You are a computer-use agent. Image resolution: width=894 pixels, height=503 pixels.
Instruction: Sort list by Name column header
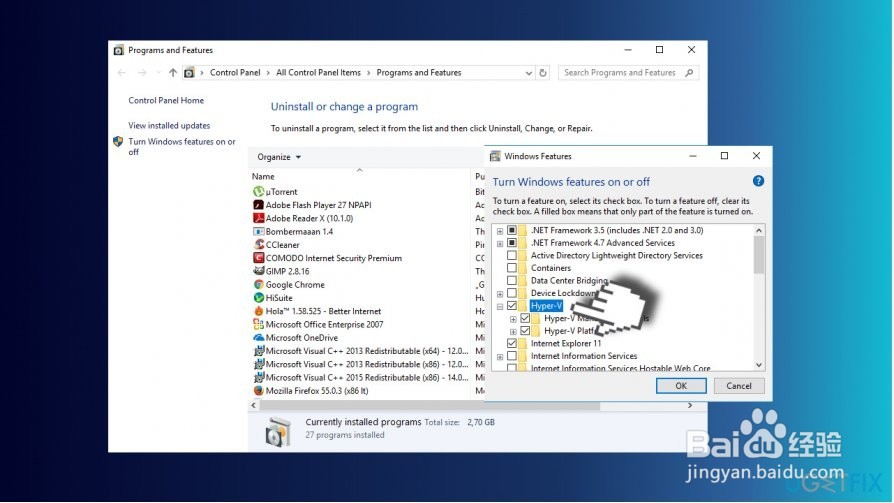(263, 177)
